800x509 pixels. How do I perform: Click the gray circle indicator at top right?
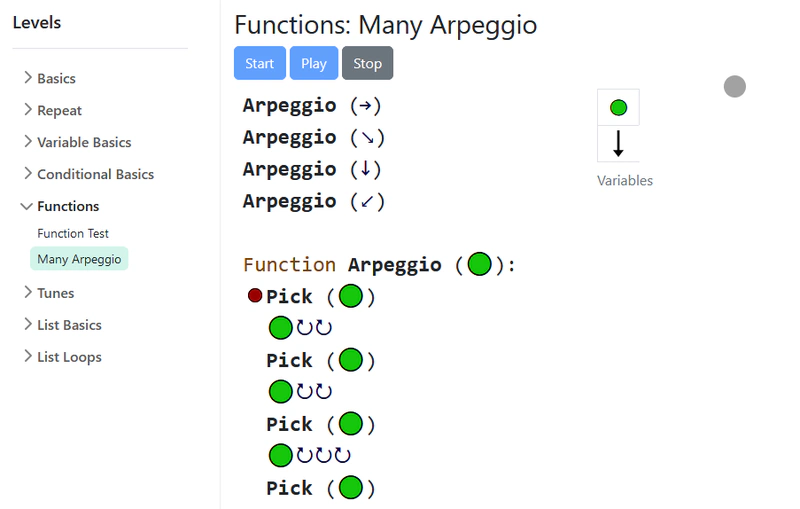[735, 86]
